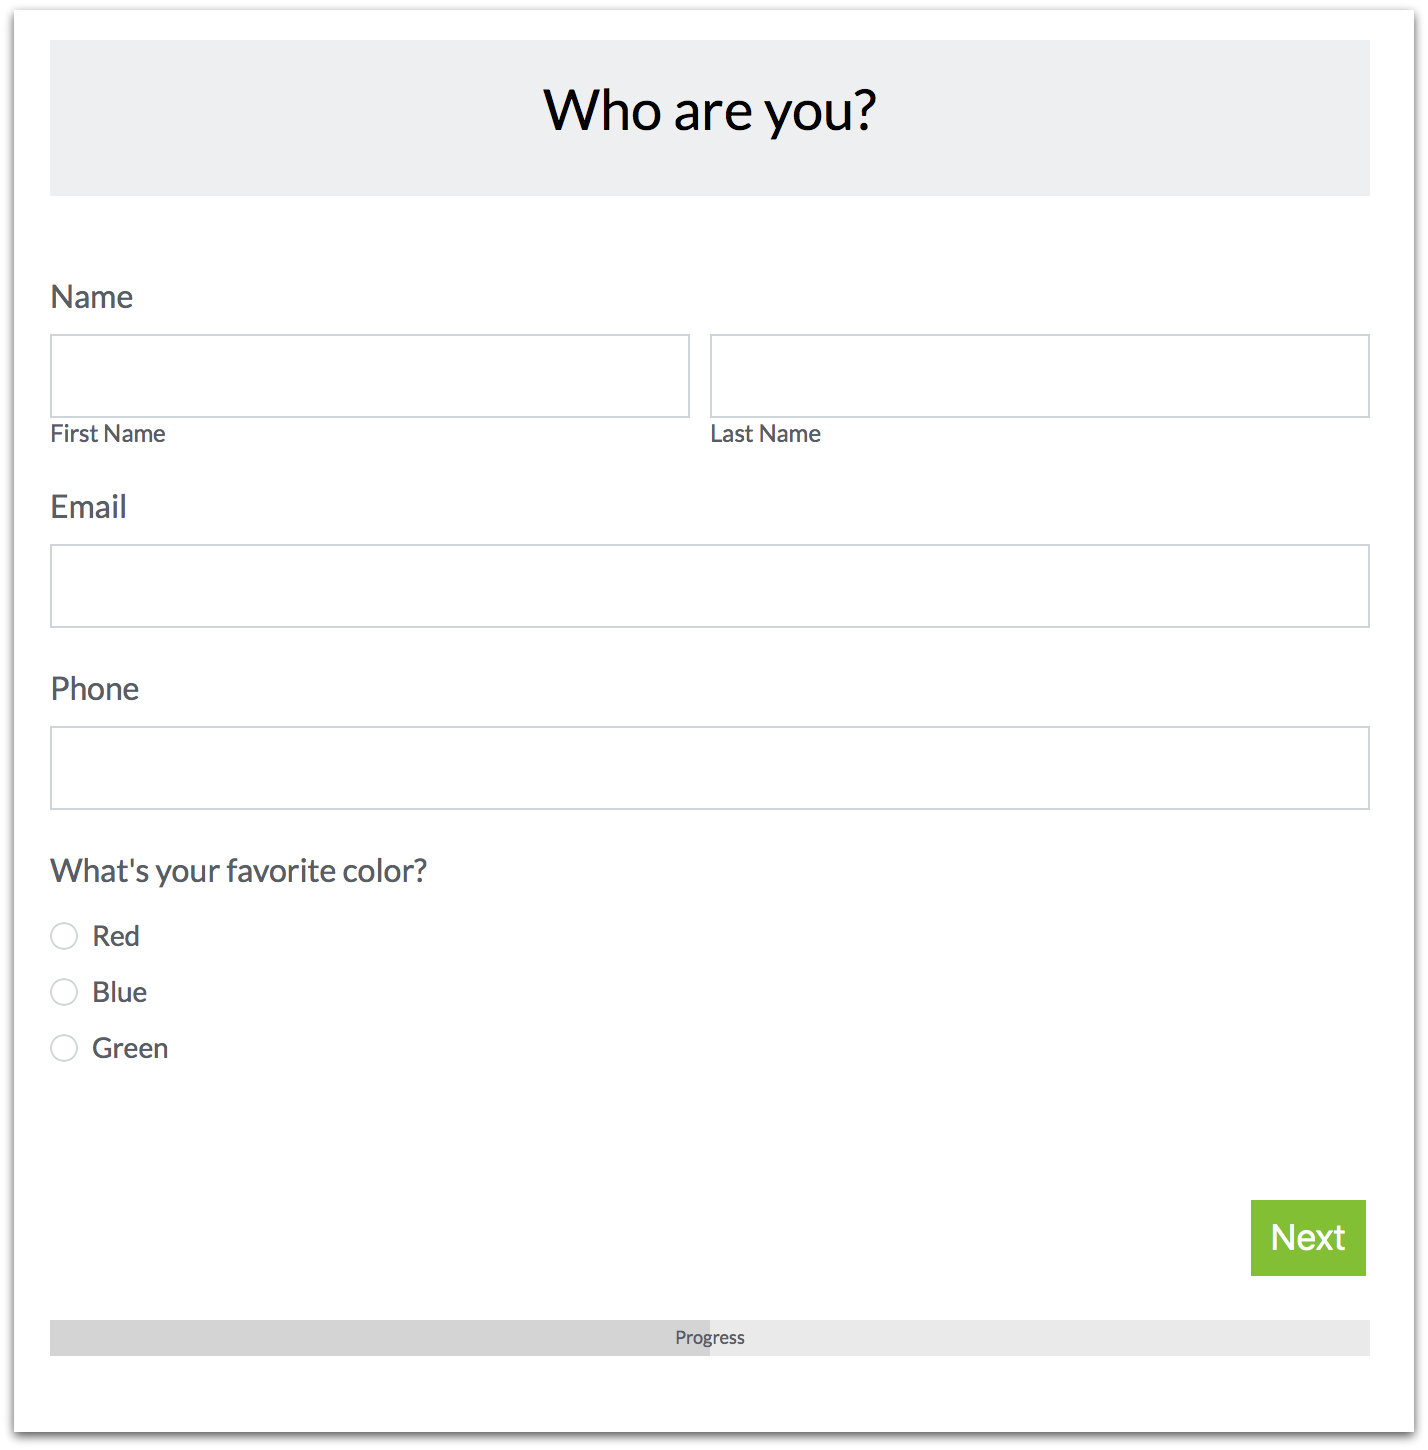Click the Progress bar at the bottom

click(709, 1337)
